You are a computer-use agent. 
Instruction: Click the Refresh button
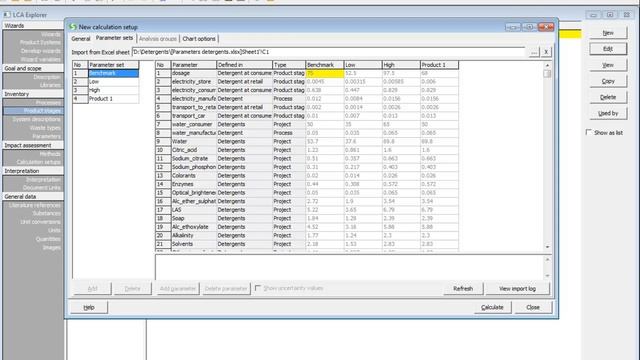[463, 289]
